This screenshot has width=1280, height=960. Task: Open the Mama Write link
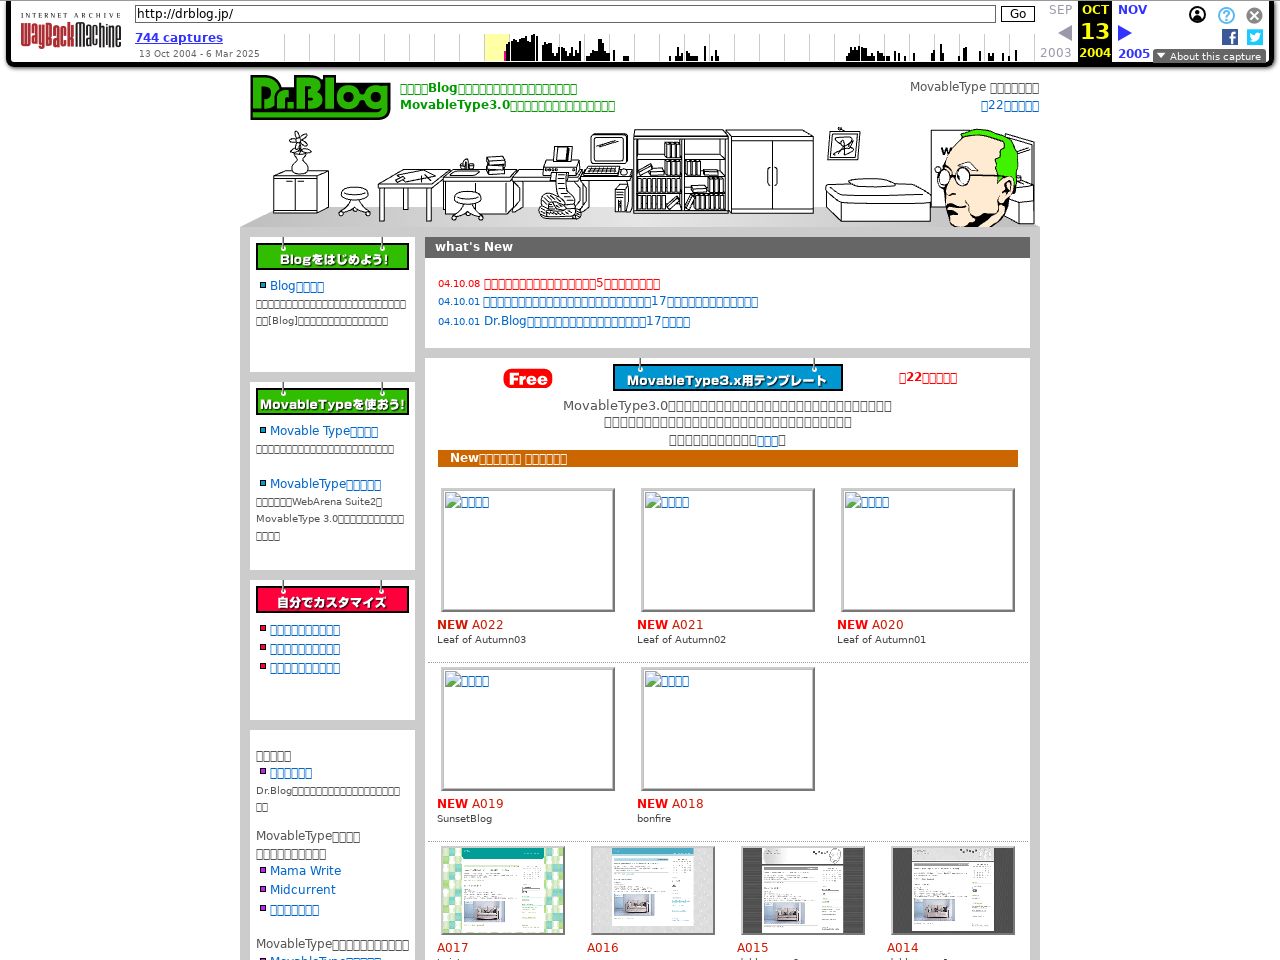pyautogui.click(x=305, y=871)
